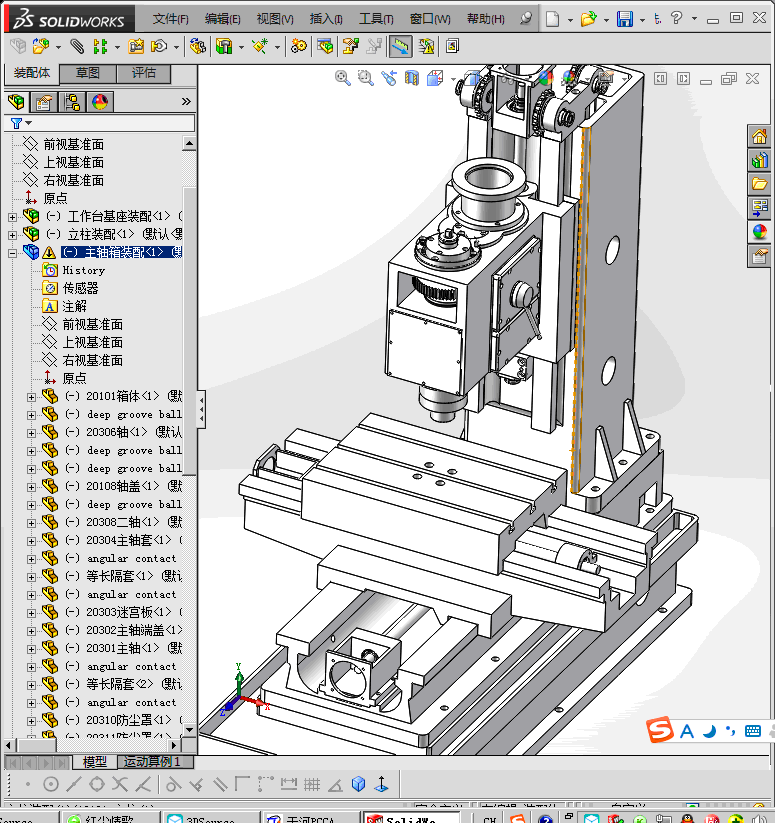Activate the Section View icon
This screenshot has width=775, height=823.
coord(412,78)
